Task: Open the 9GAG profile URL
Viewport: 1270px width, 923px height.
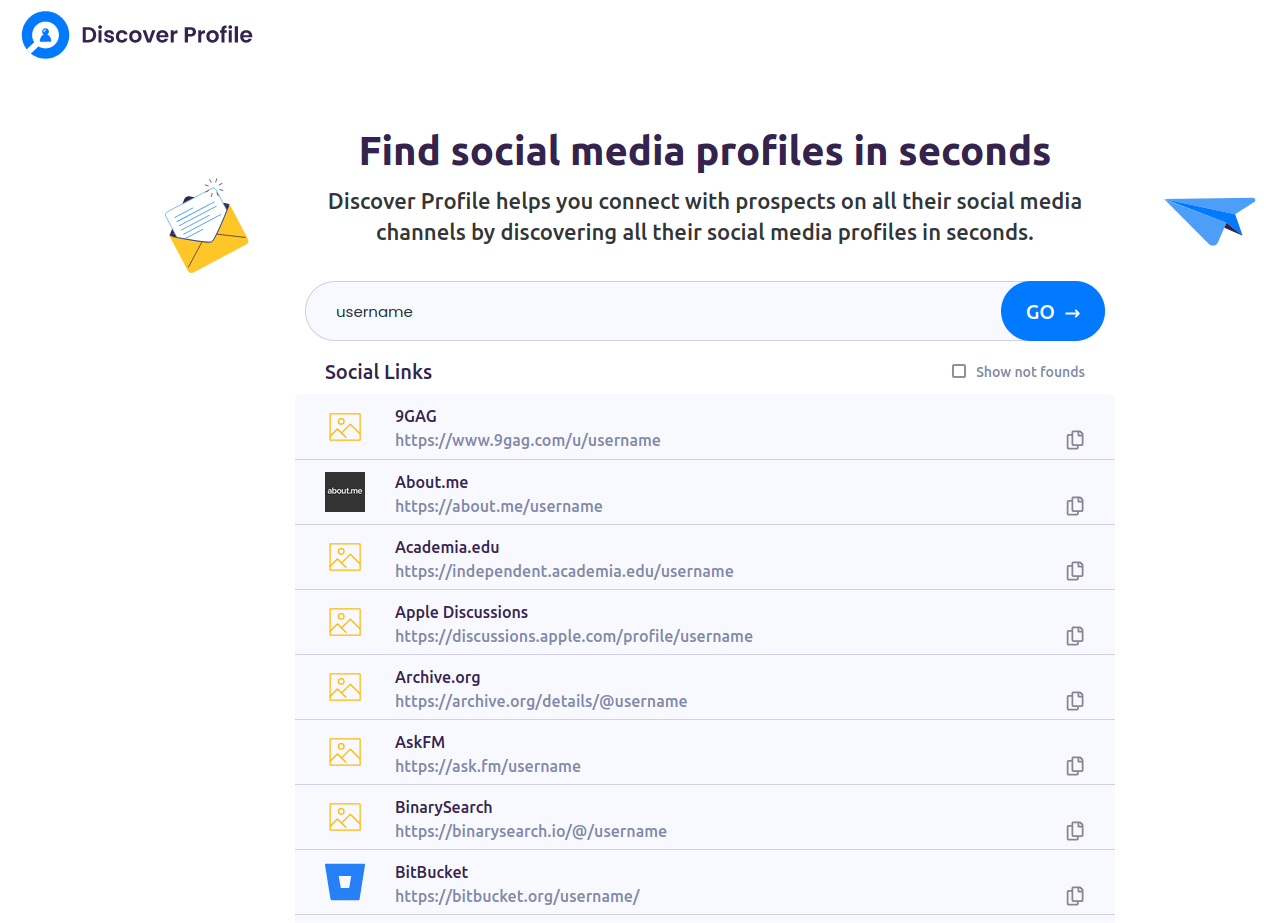Action: pyautogui.click(x=527, y=440)
